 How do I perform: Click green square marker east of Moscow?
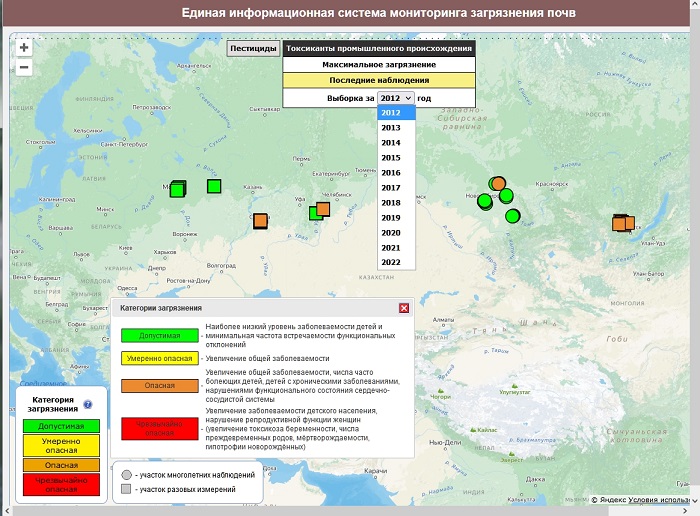pos(214,186)
